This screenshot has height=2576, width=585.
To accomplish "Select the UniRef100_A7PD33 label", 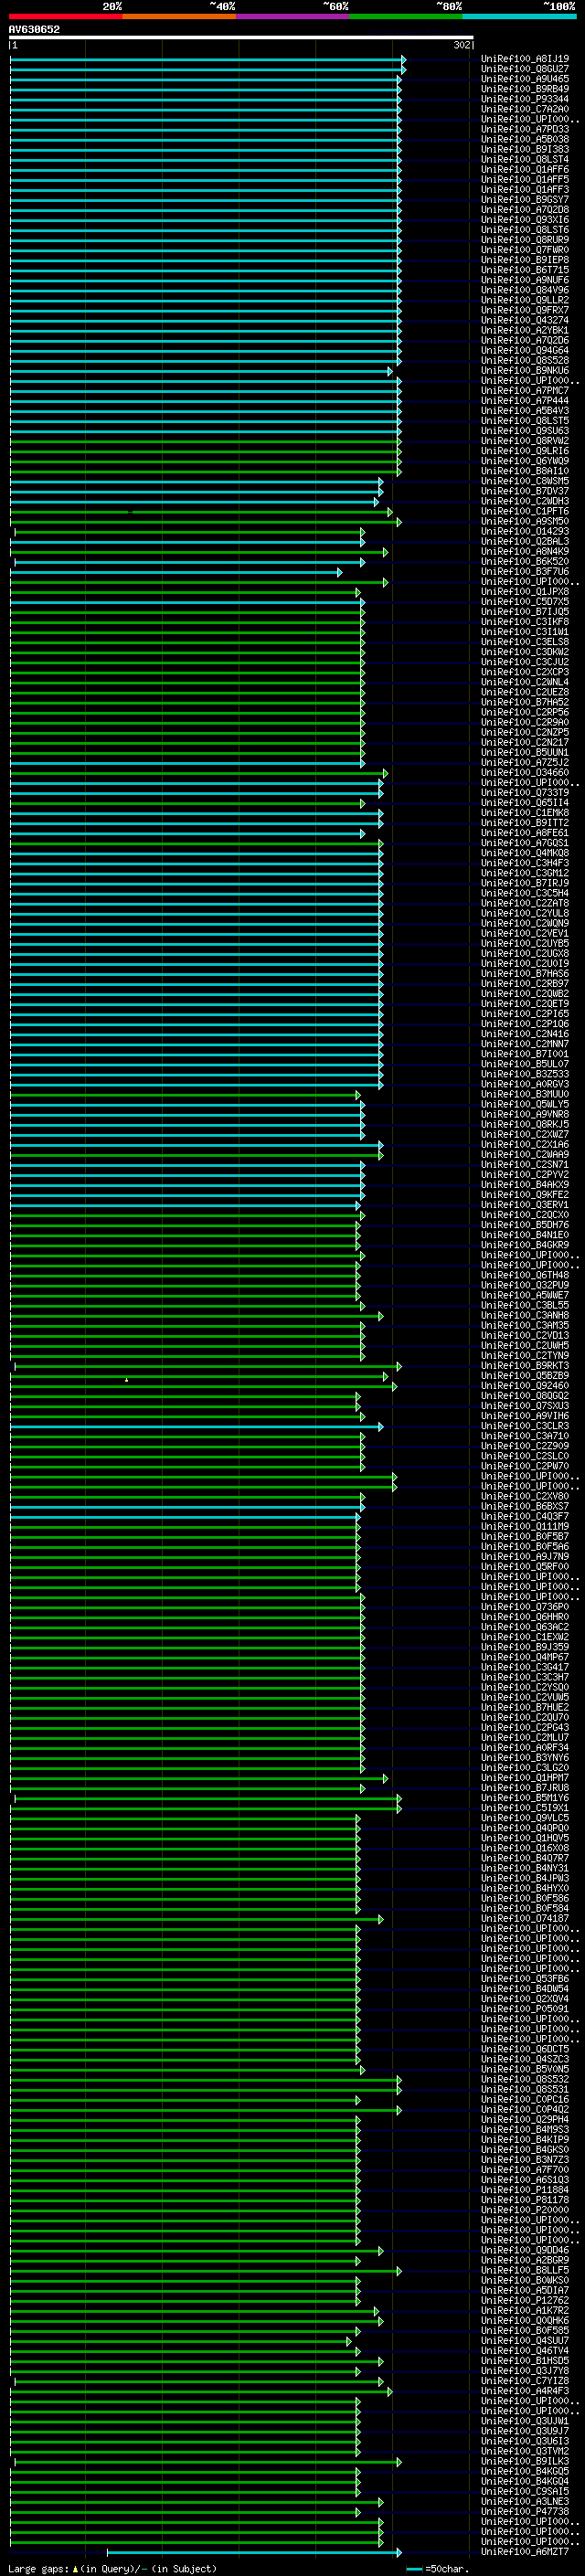I will (525, 129).
